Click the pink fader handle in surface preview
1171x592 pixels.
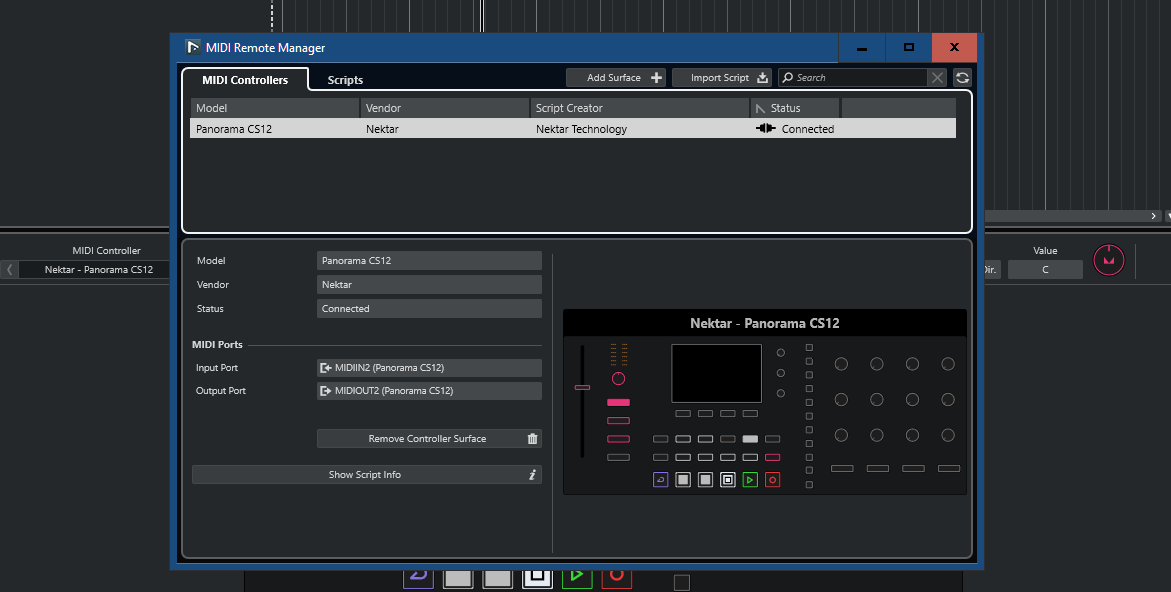point(583,387)
